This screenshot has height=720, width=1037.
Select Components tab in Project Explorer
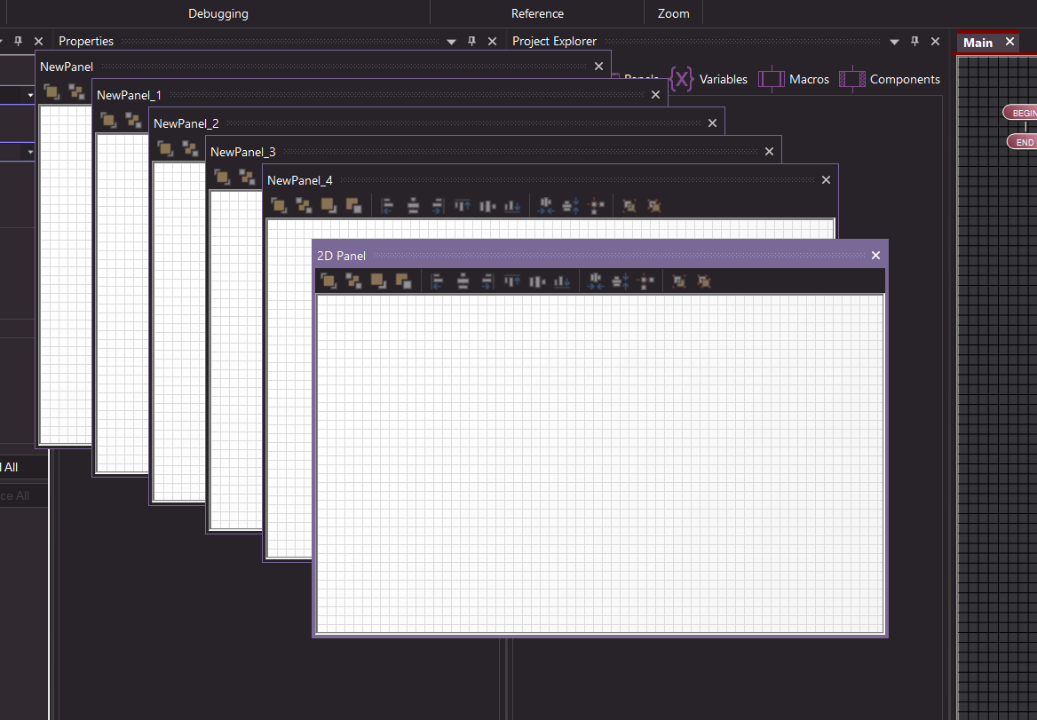tap(890, 79)
